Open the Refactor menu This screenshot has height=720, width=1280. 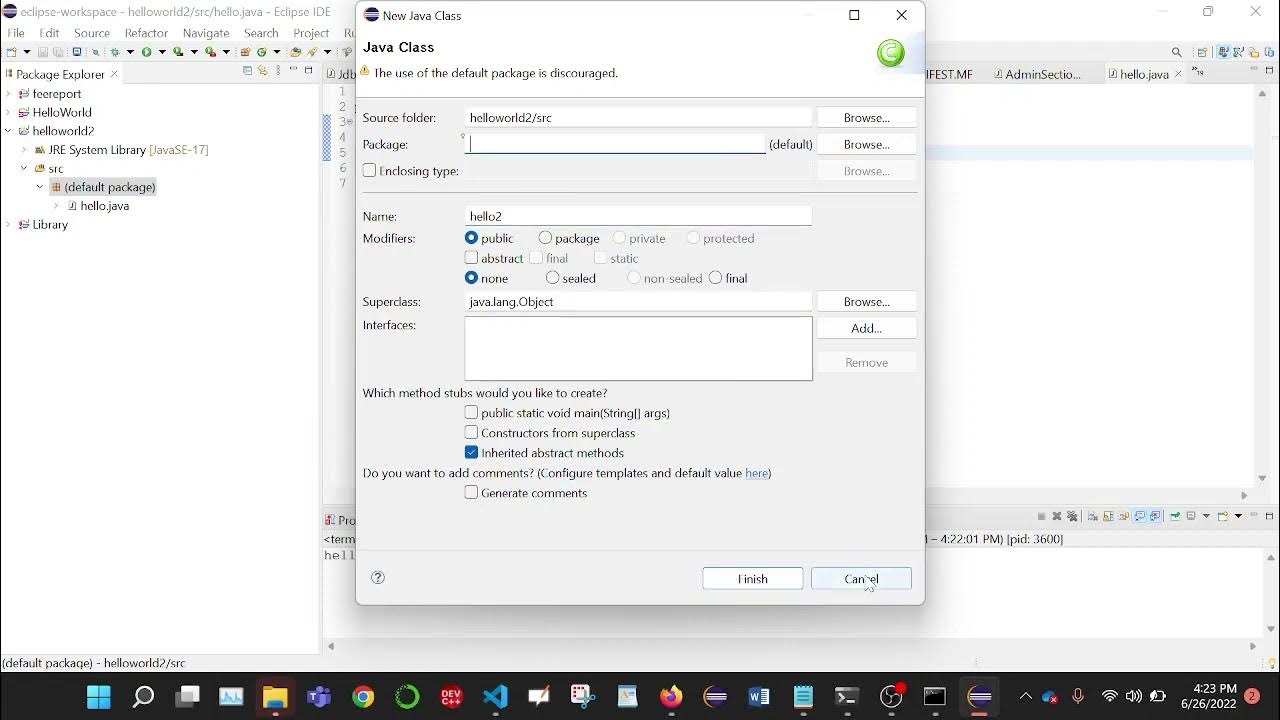146,33
